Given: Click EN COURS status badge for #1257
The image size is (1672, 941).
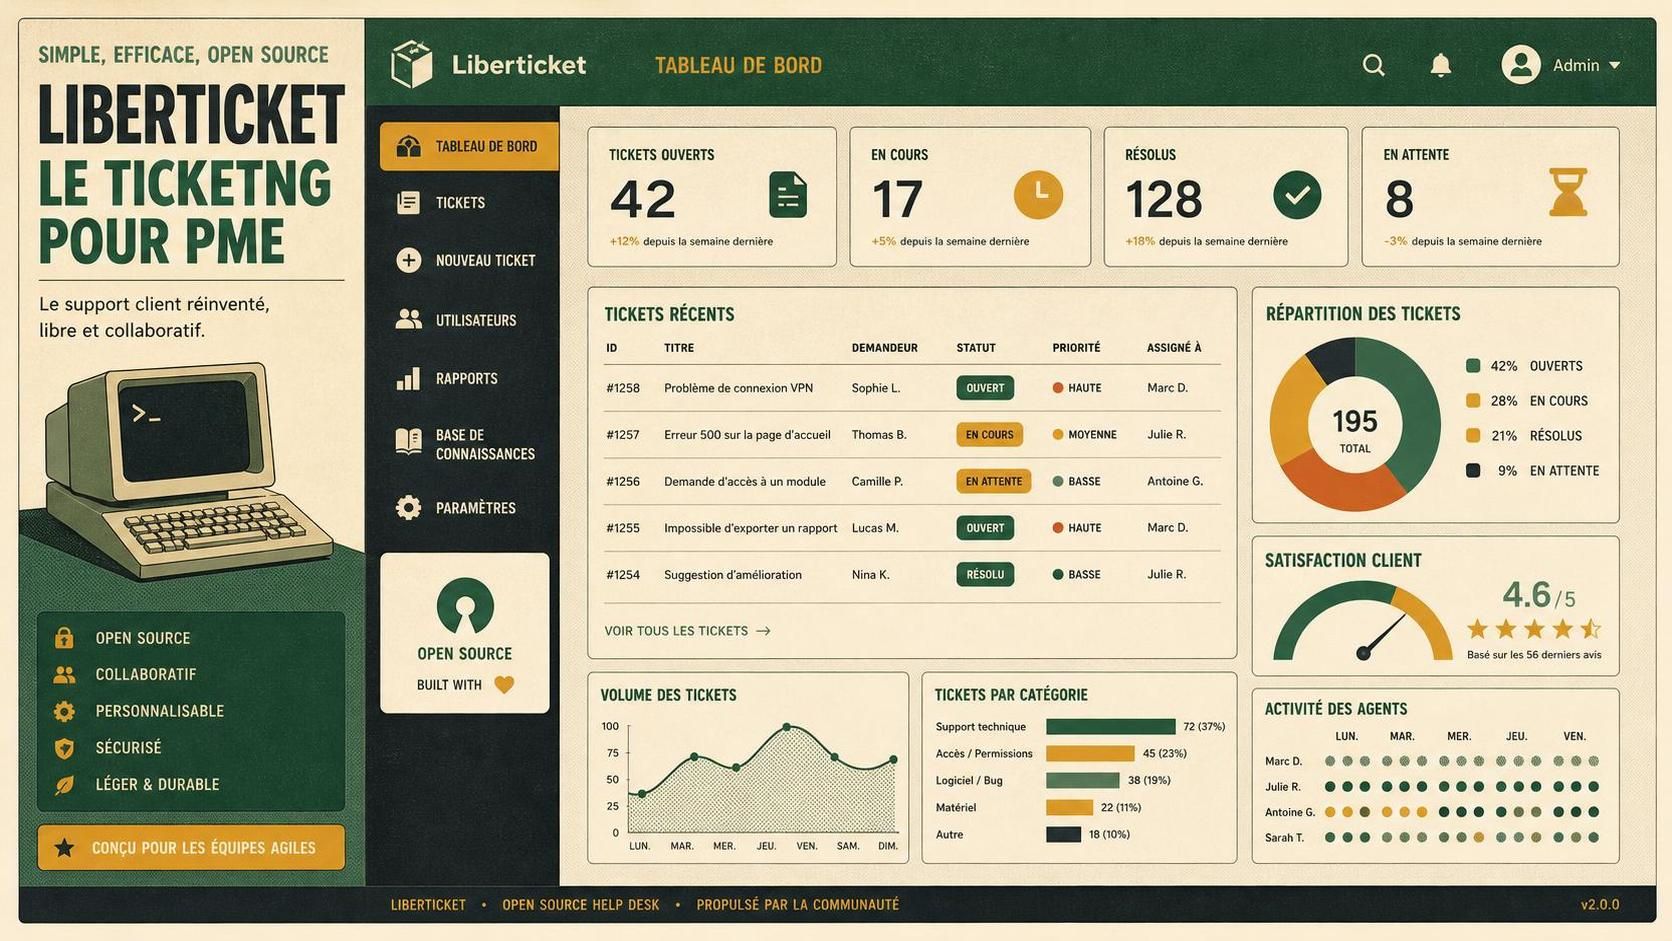Looking at the screenshot, I should pos(989,435).
